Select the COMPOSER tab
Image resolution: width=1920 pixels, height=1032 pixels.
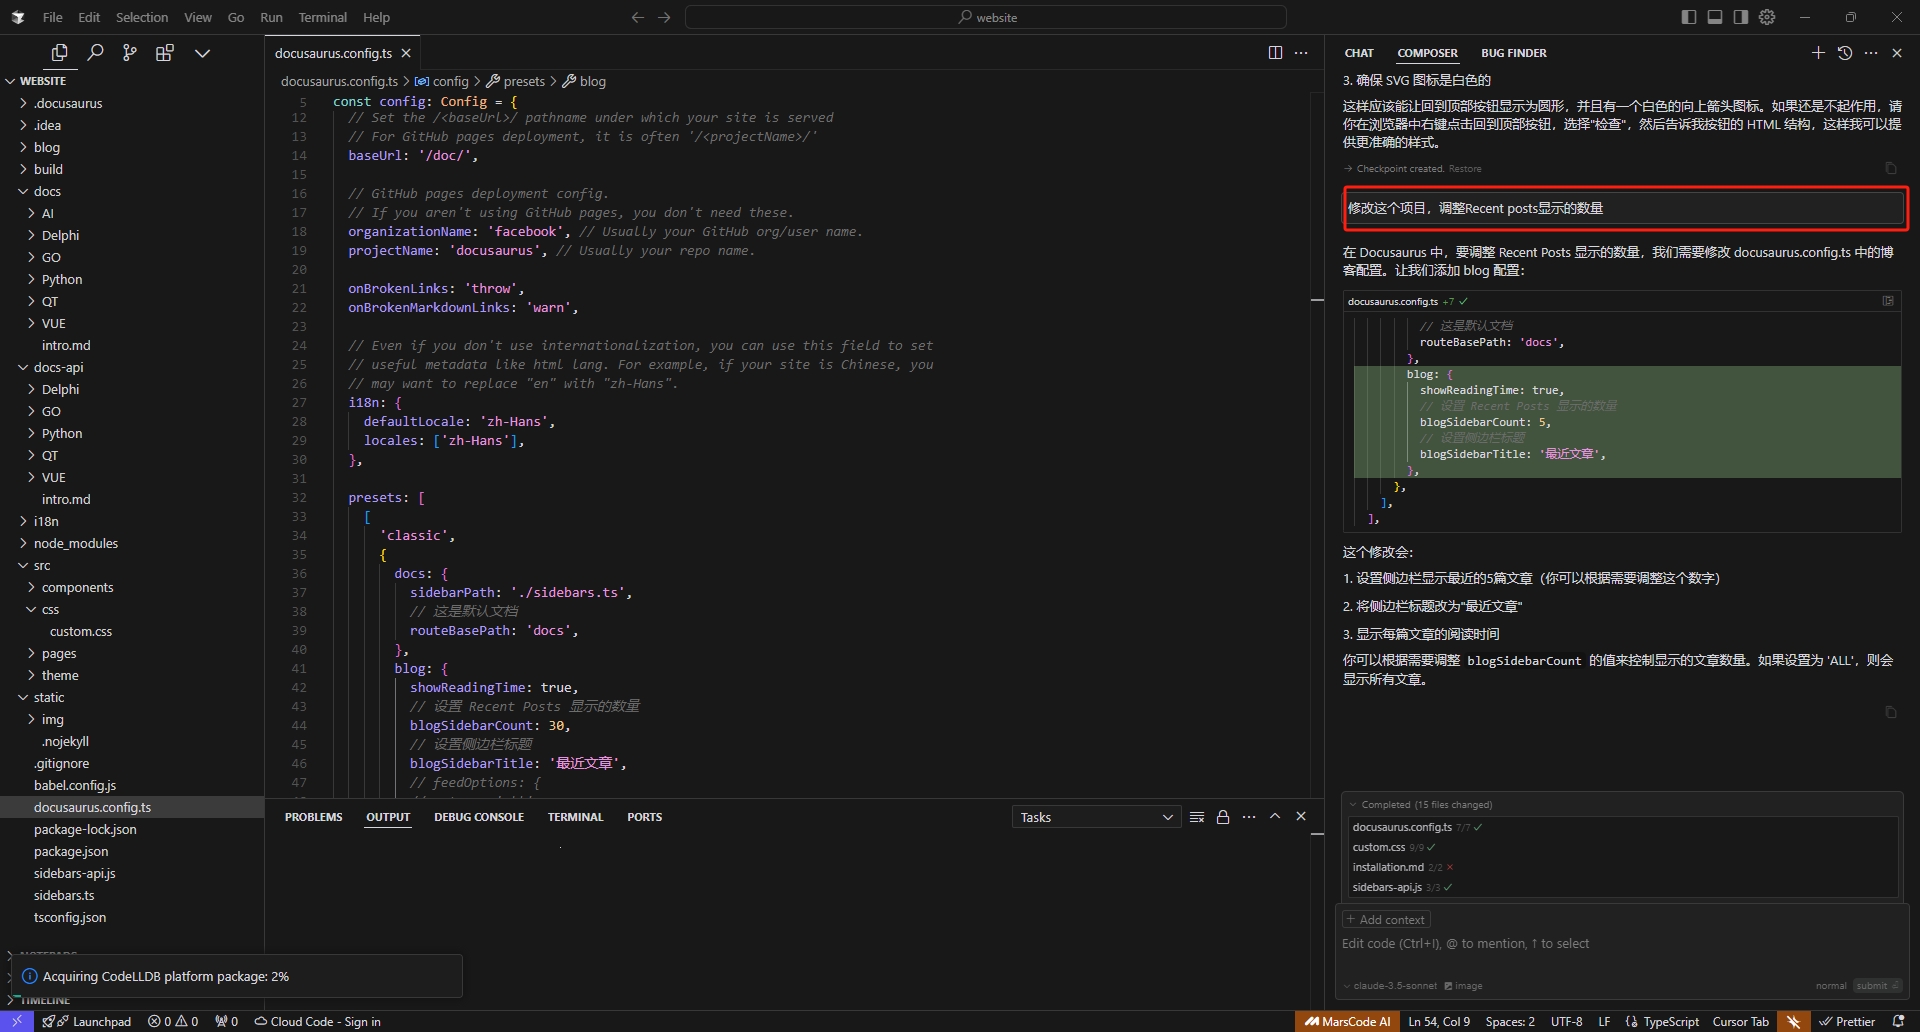coord(1427,53)
